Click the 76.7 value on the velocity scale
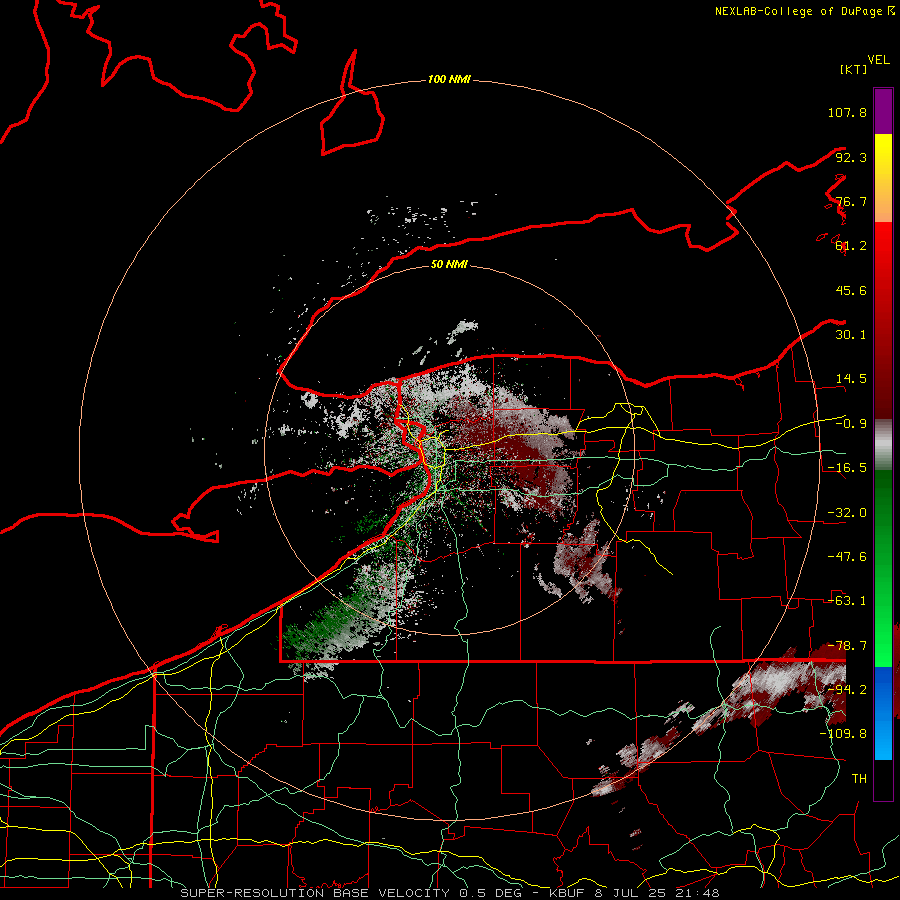This screenshot has height=900, width=900. 851,201
